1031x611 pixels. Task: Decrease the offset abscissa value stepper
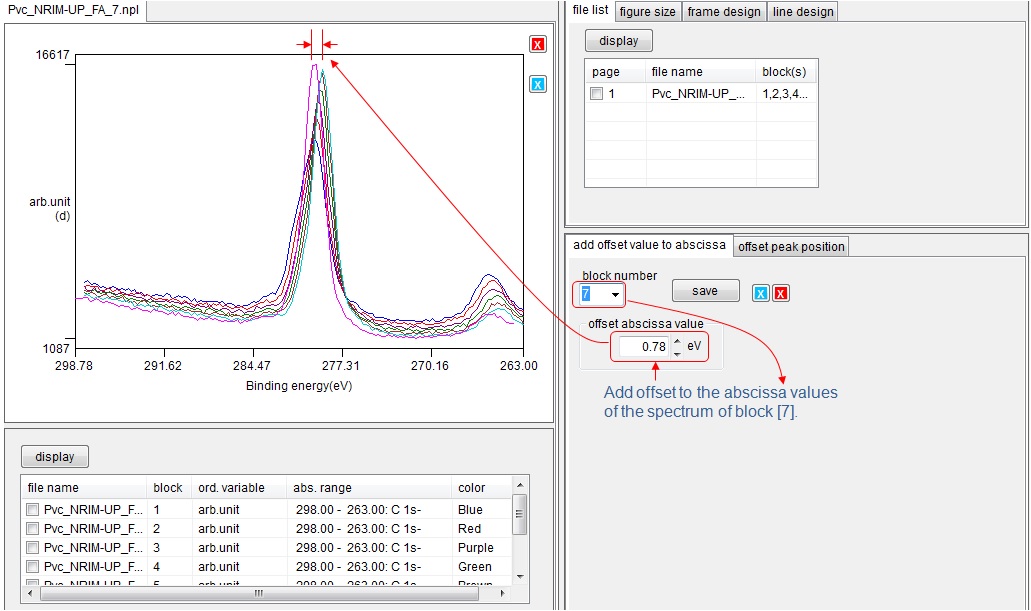[x=677, y=353]
